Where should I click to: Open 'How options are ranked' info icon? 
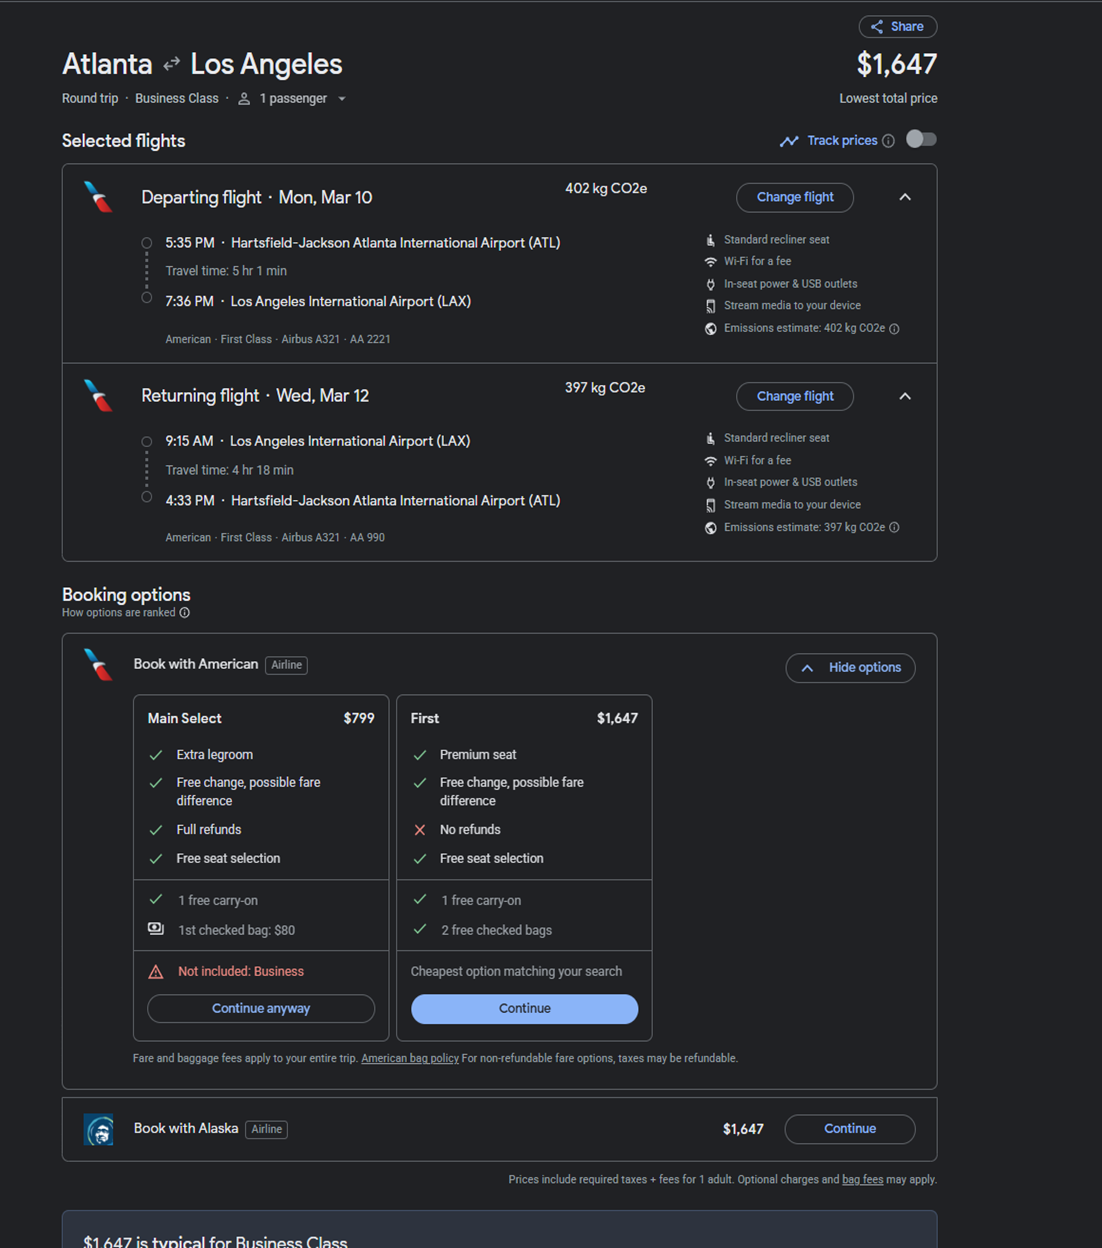coord(184,613)
